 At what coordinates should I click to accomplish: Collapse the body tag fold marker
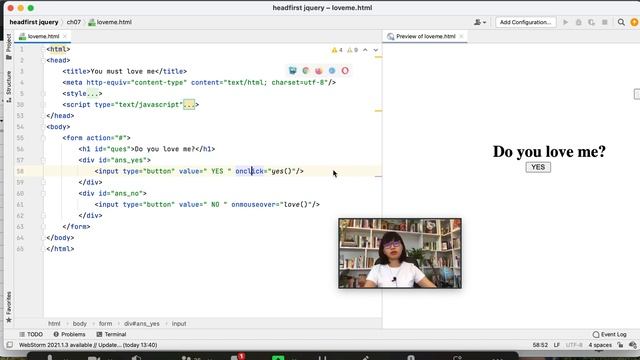point(43,127)
